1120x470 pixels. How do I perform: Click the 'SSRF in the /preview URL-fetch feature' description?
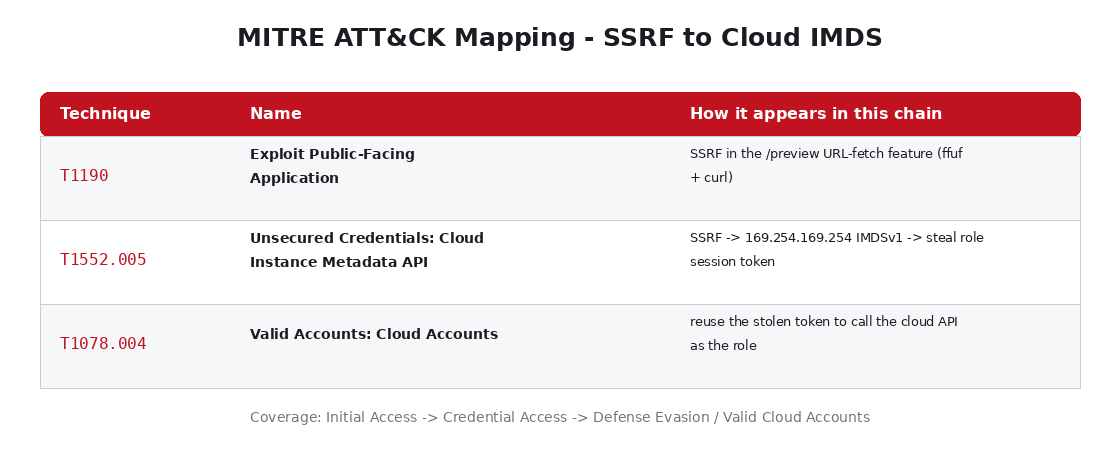(826, 166)
